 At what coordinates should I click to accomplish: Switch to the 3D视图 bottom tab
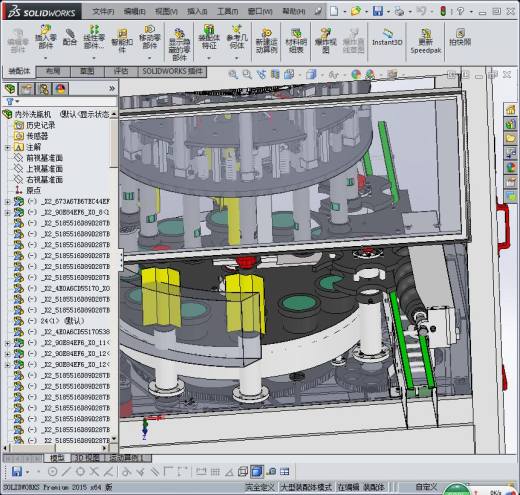88,458
